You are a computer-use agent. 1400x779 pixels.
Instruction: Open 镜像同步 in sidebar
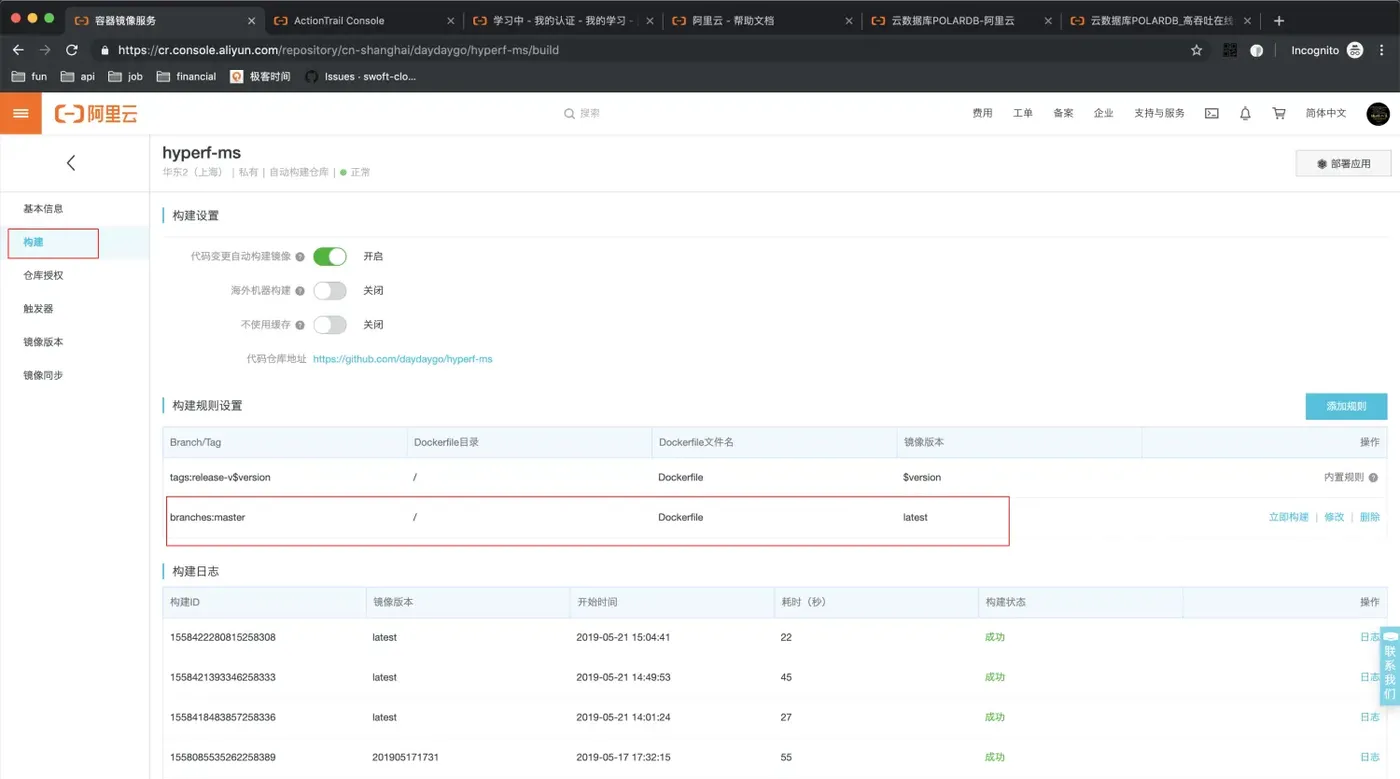[x=43, y=375]
